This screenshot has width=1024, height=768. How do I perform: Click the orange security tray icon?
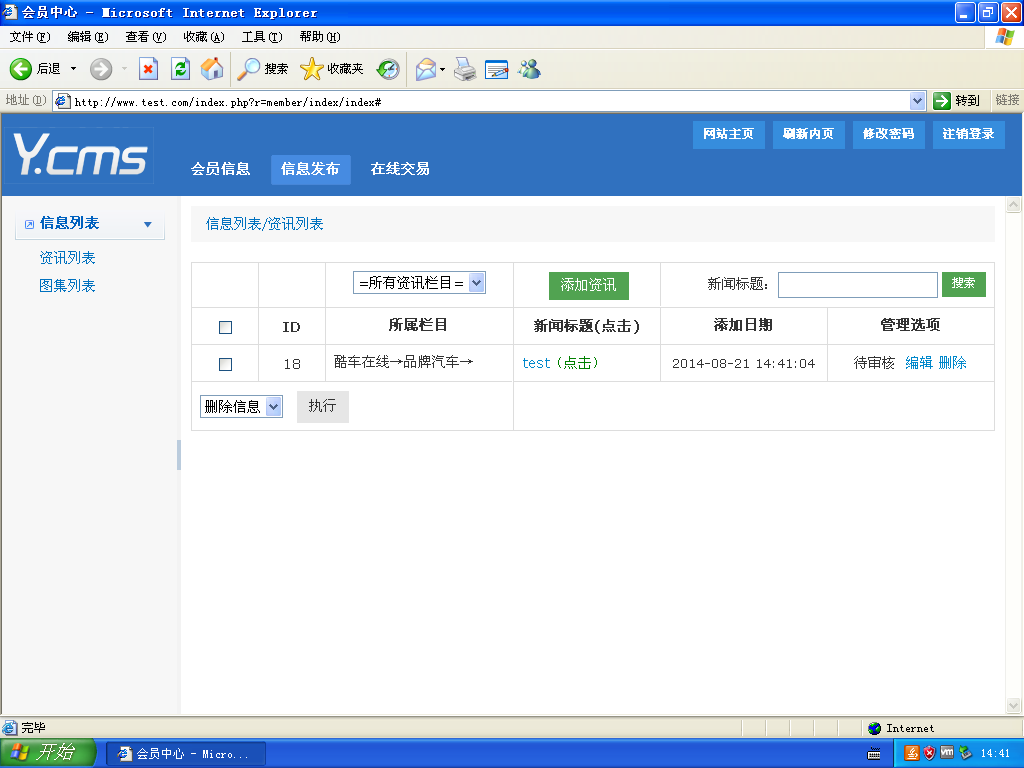tap(911, 754)
